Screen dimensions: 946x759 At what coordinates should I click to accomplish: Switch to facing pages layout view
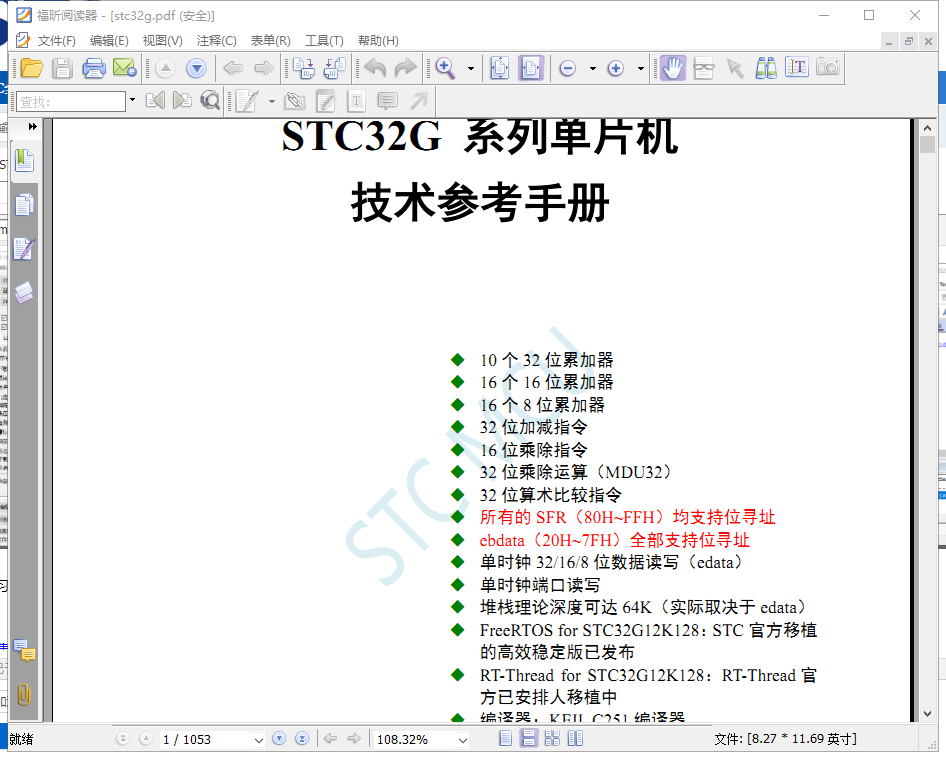[x=575, y=738]
